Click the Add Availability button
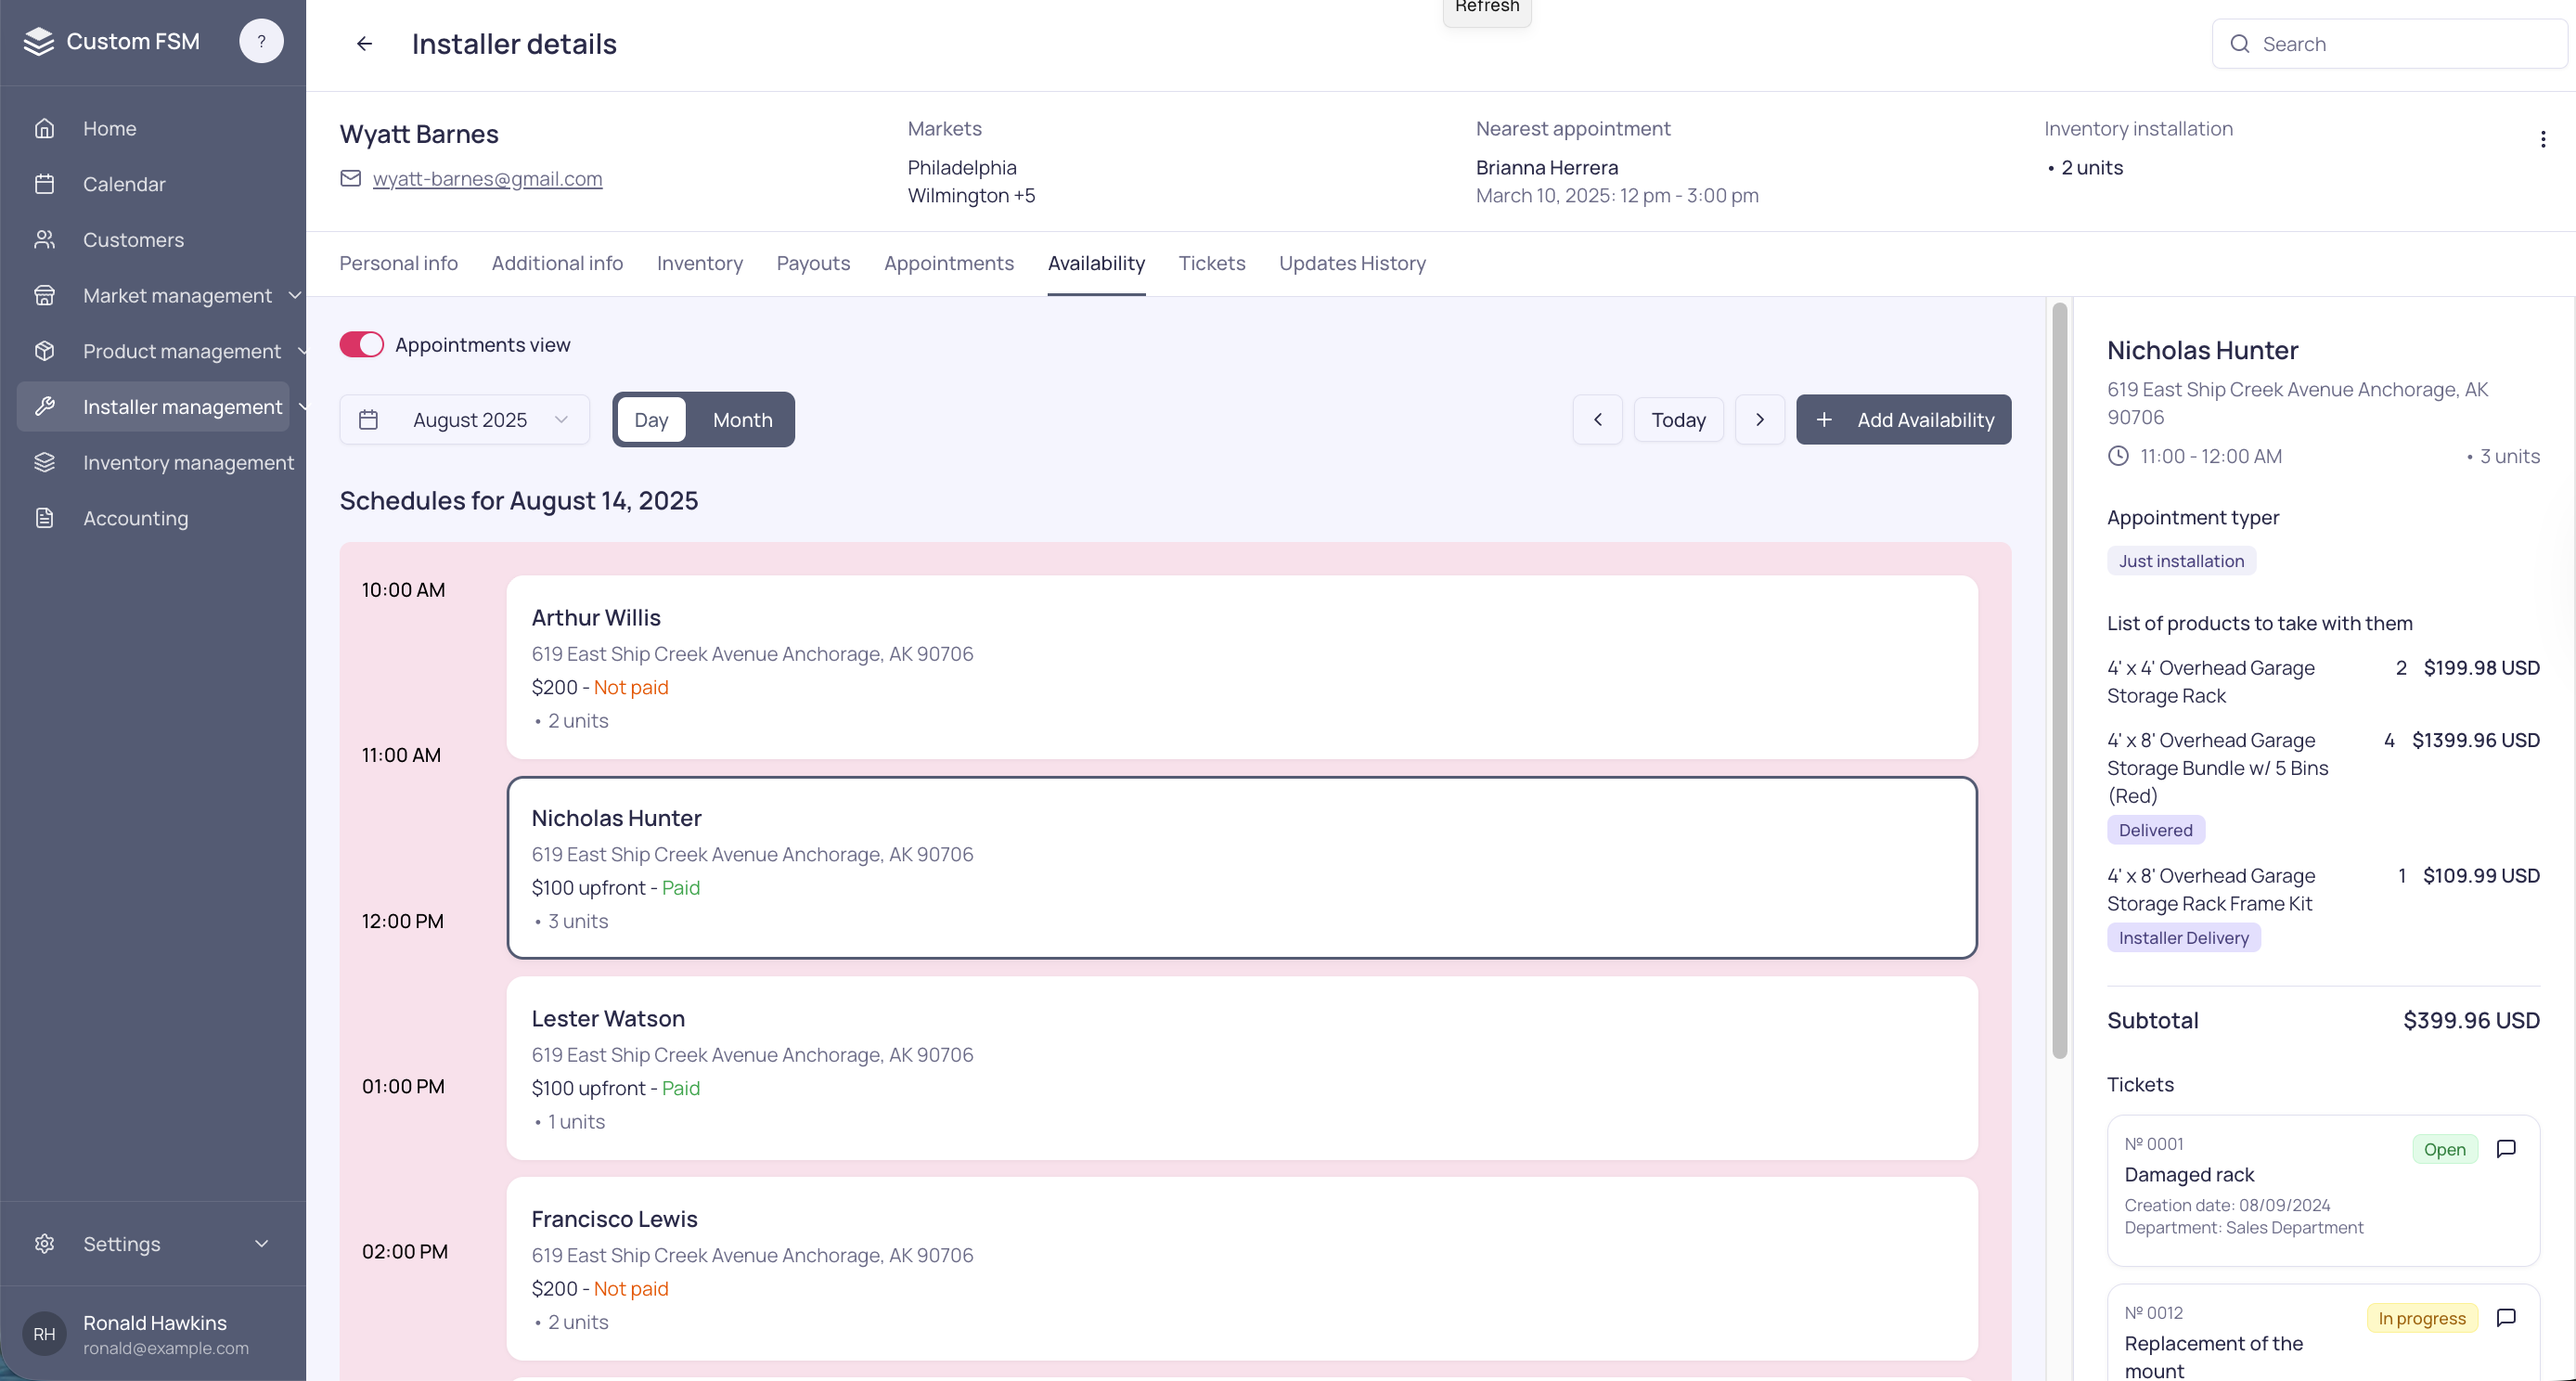Screen dimensions: 2576x1381 click(1903, 419)
